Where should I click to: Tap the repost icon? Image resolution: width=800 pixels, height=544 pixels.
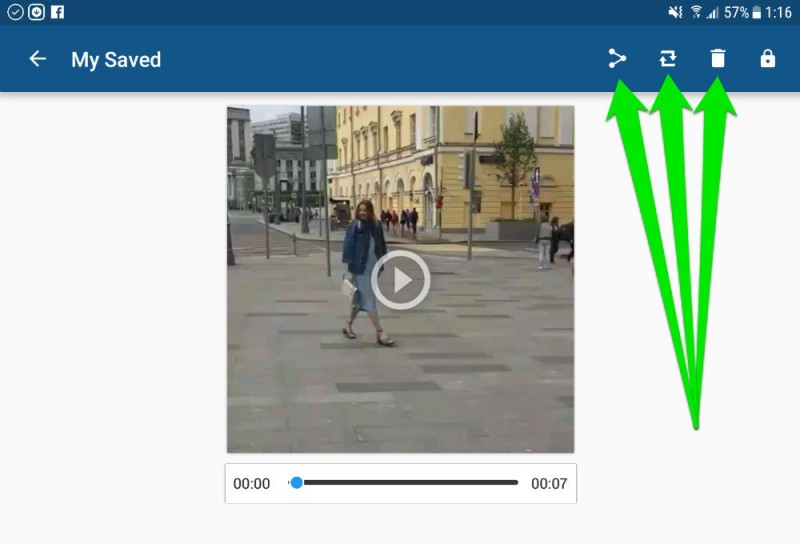667,59
